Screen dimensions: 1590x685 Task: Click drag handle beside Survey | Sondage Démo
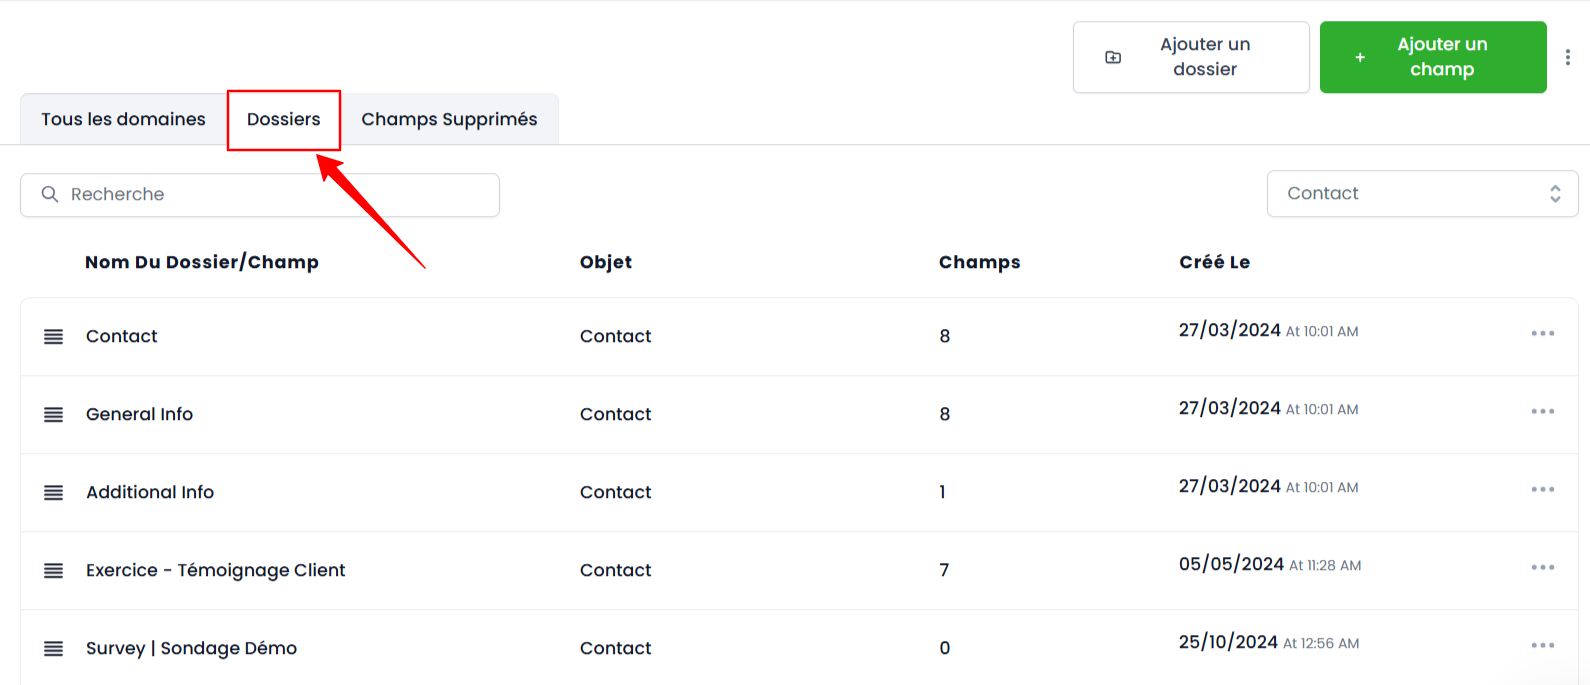(x=54, y=649)
